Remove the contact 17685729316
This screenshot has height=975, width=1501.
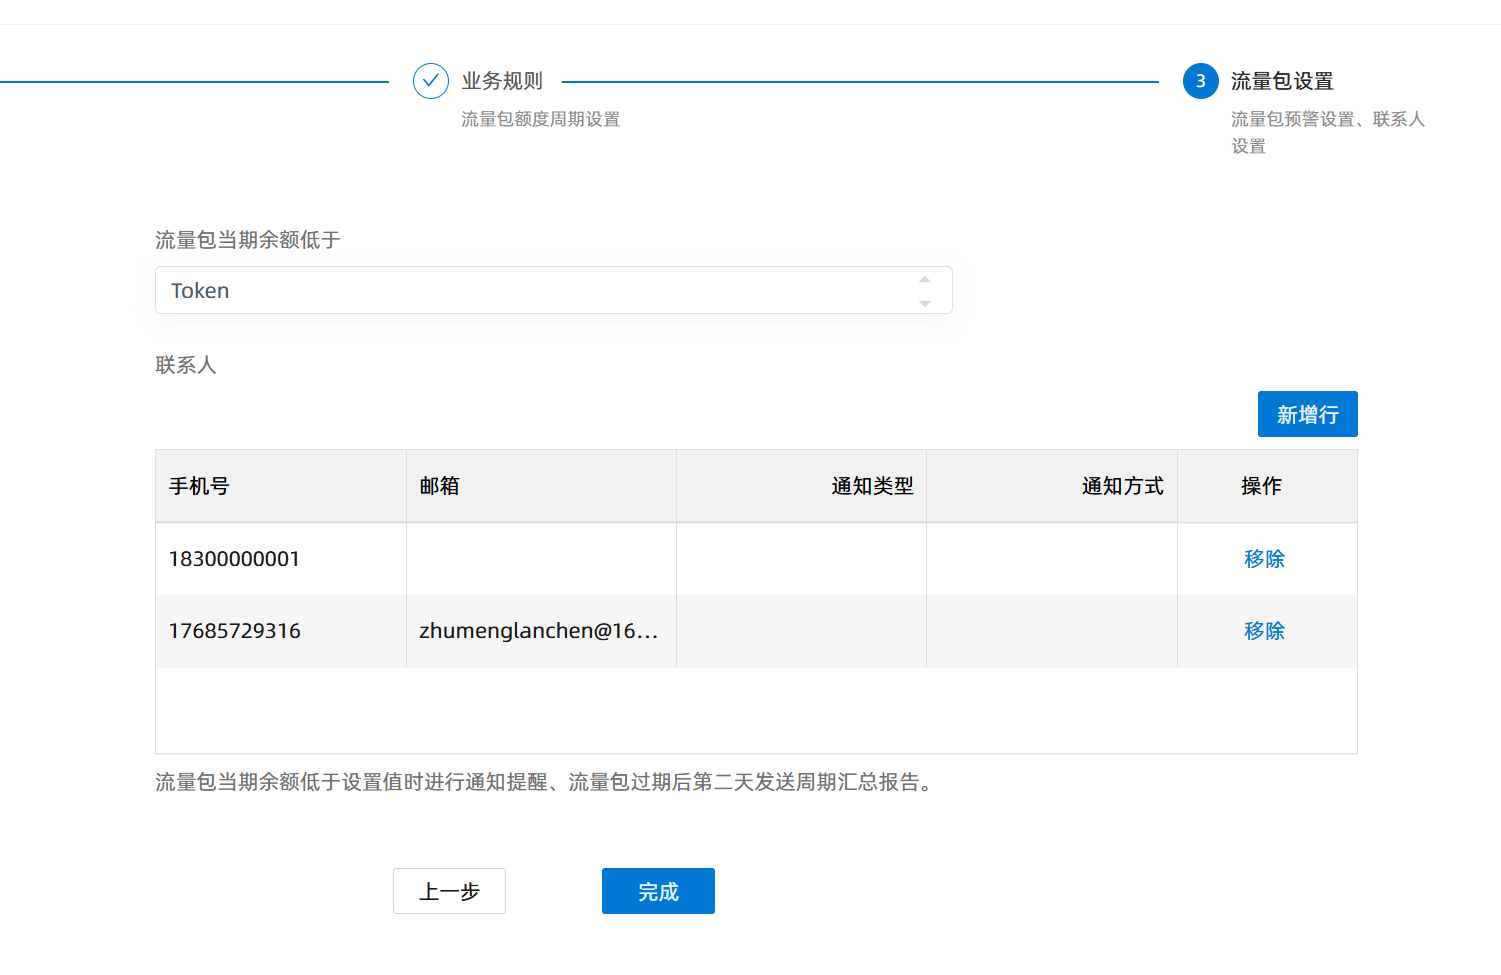tap(1264, 631)
